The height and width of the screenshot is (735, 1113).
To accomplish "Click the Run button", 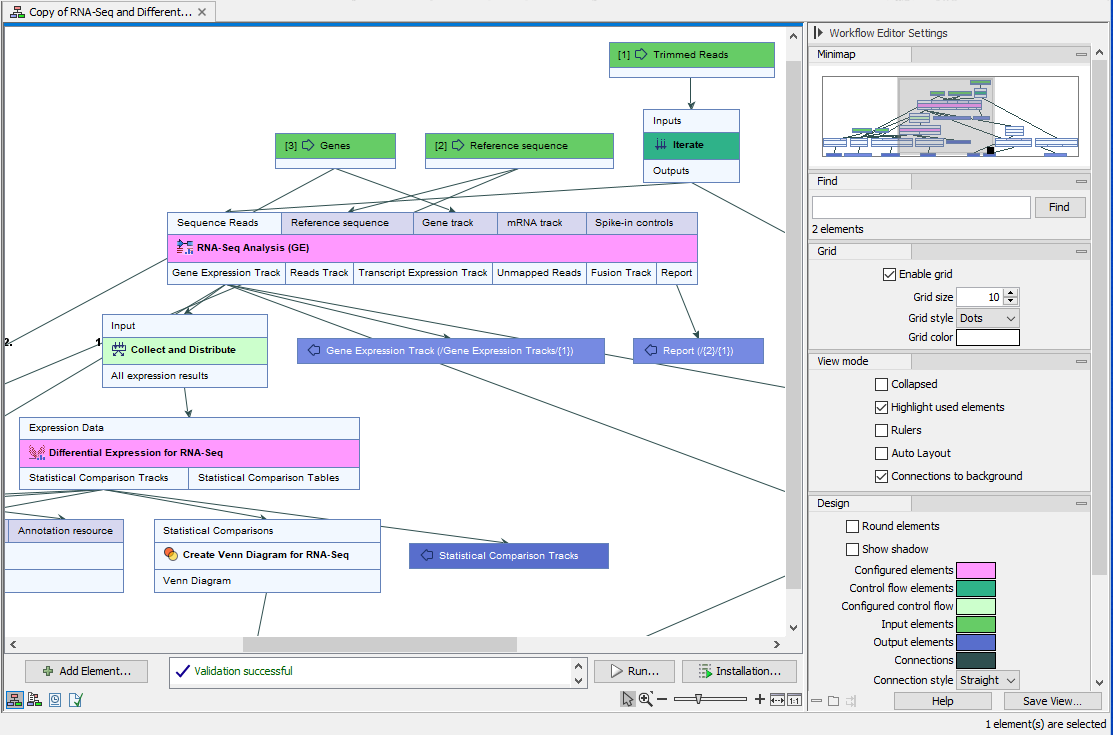I will [634, 671].
